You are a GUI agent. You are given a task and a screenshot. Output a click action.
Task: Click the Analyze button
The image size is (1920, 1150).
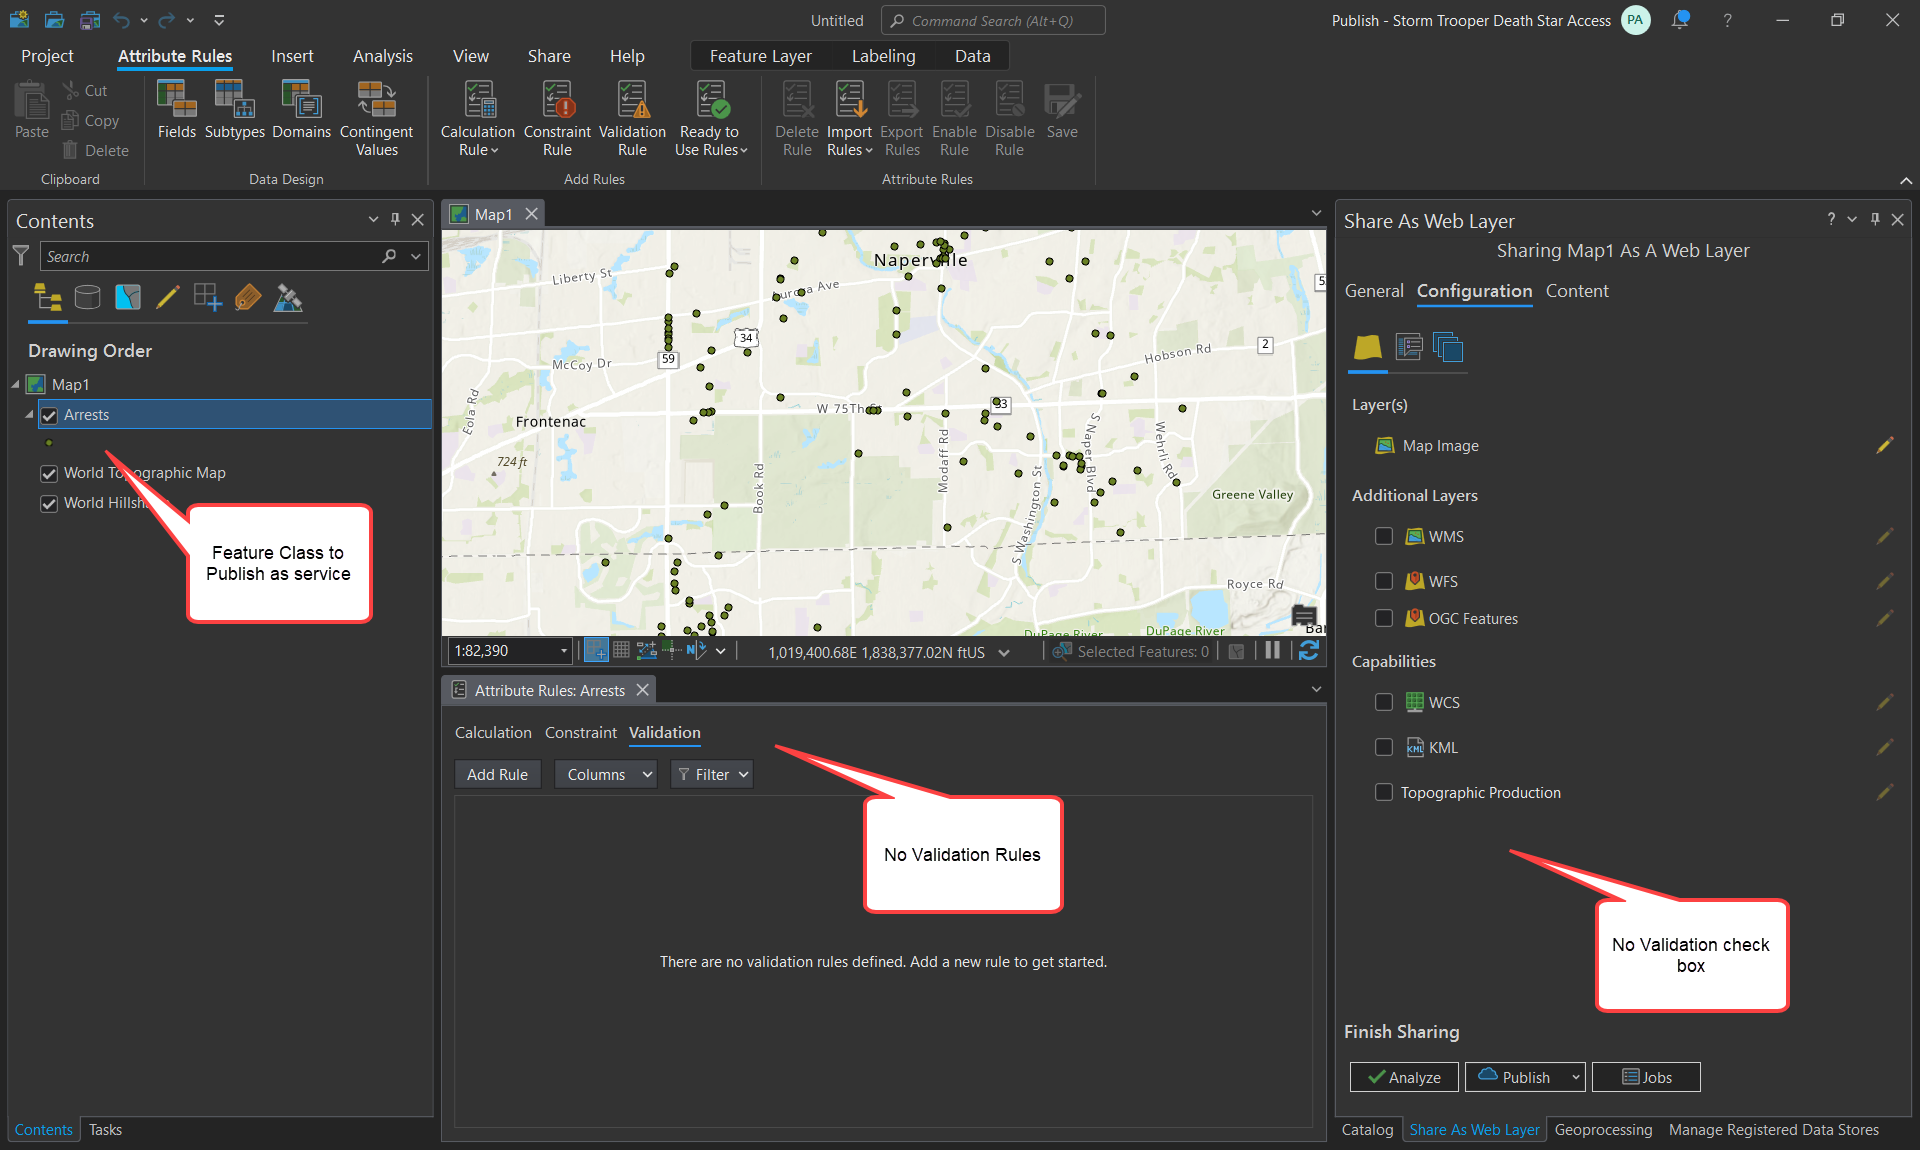(1403, 1077)
